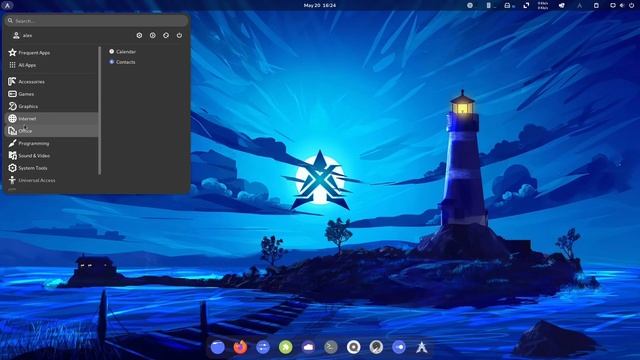
Task: Open the green puzzle extensions dock icon
Action: point(286,347)
